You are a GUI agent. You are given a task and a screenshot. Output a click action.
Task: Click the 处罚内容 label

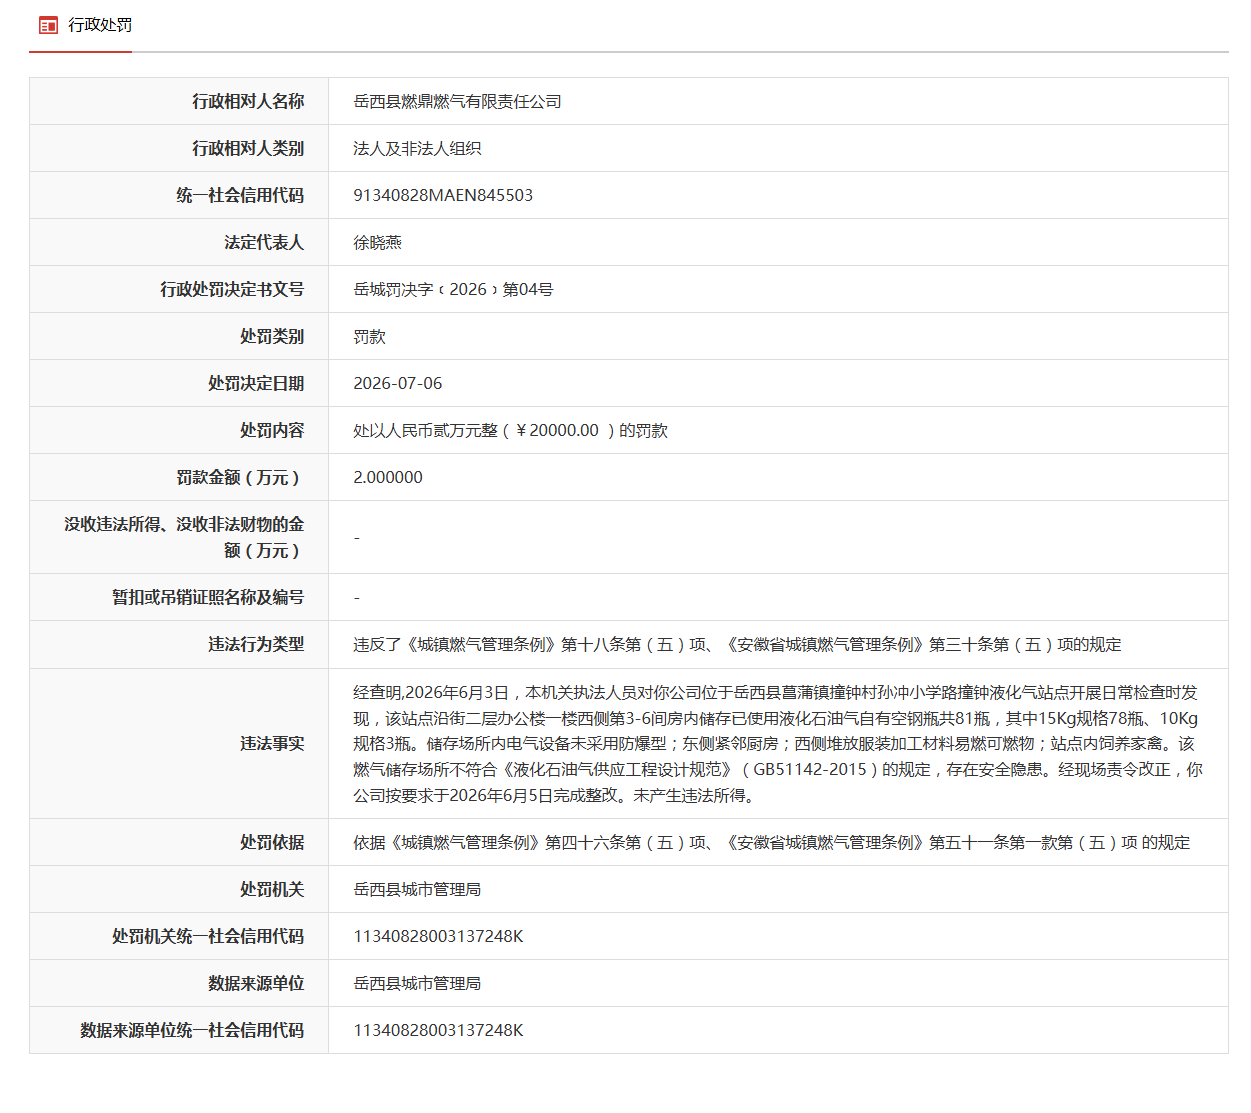click(272, 430)
